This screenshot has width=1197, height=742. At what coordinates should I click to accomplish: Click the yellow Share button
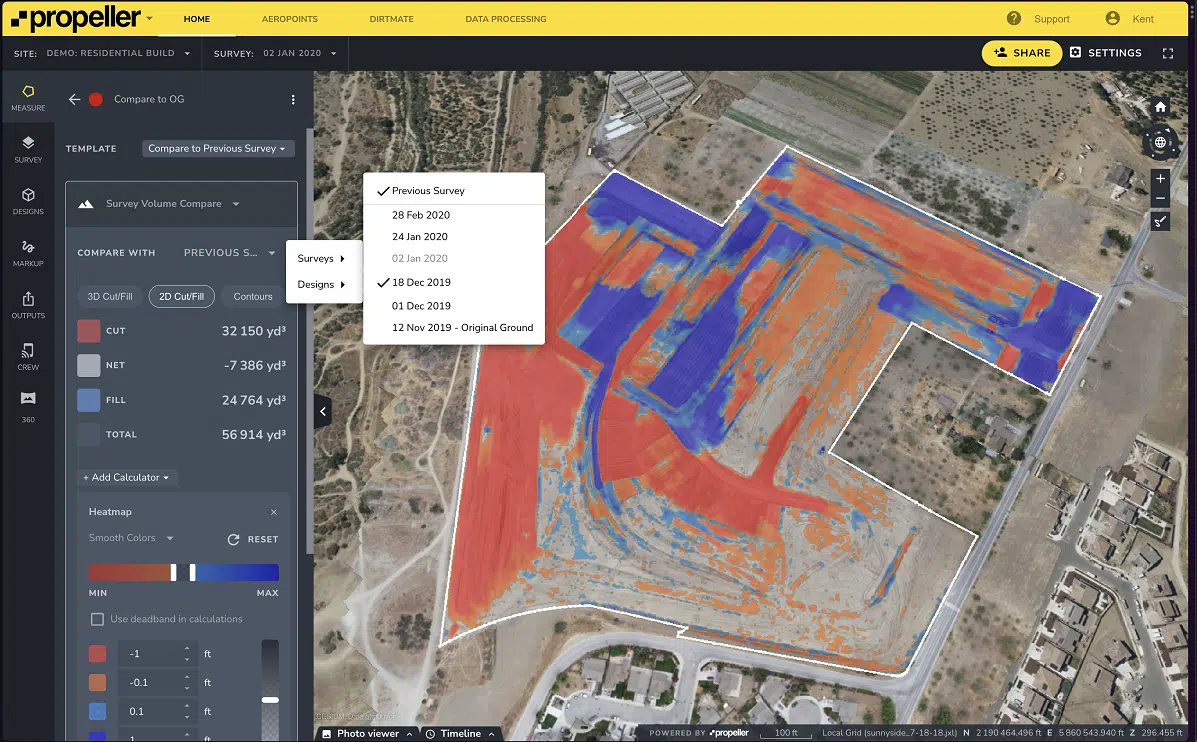pyautogui.click(x=1022, y=53)
